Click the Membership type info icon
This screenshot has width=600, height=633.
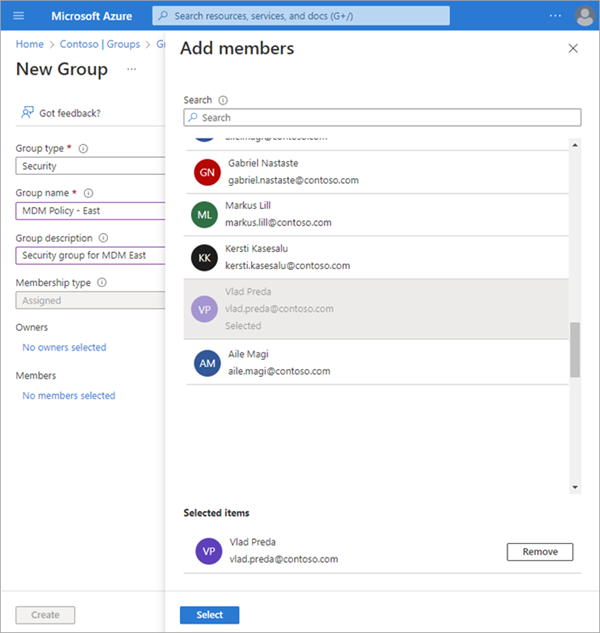(102, 283)
